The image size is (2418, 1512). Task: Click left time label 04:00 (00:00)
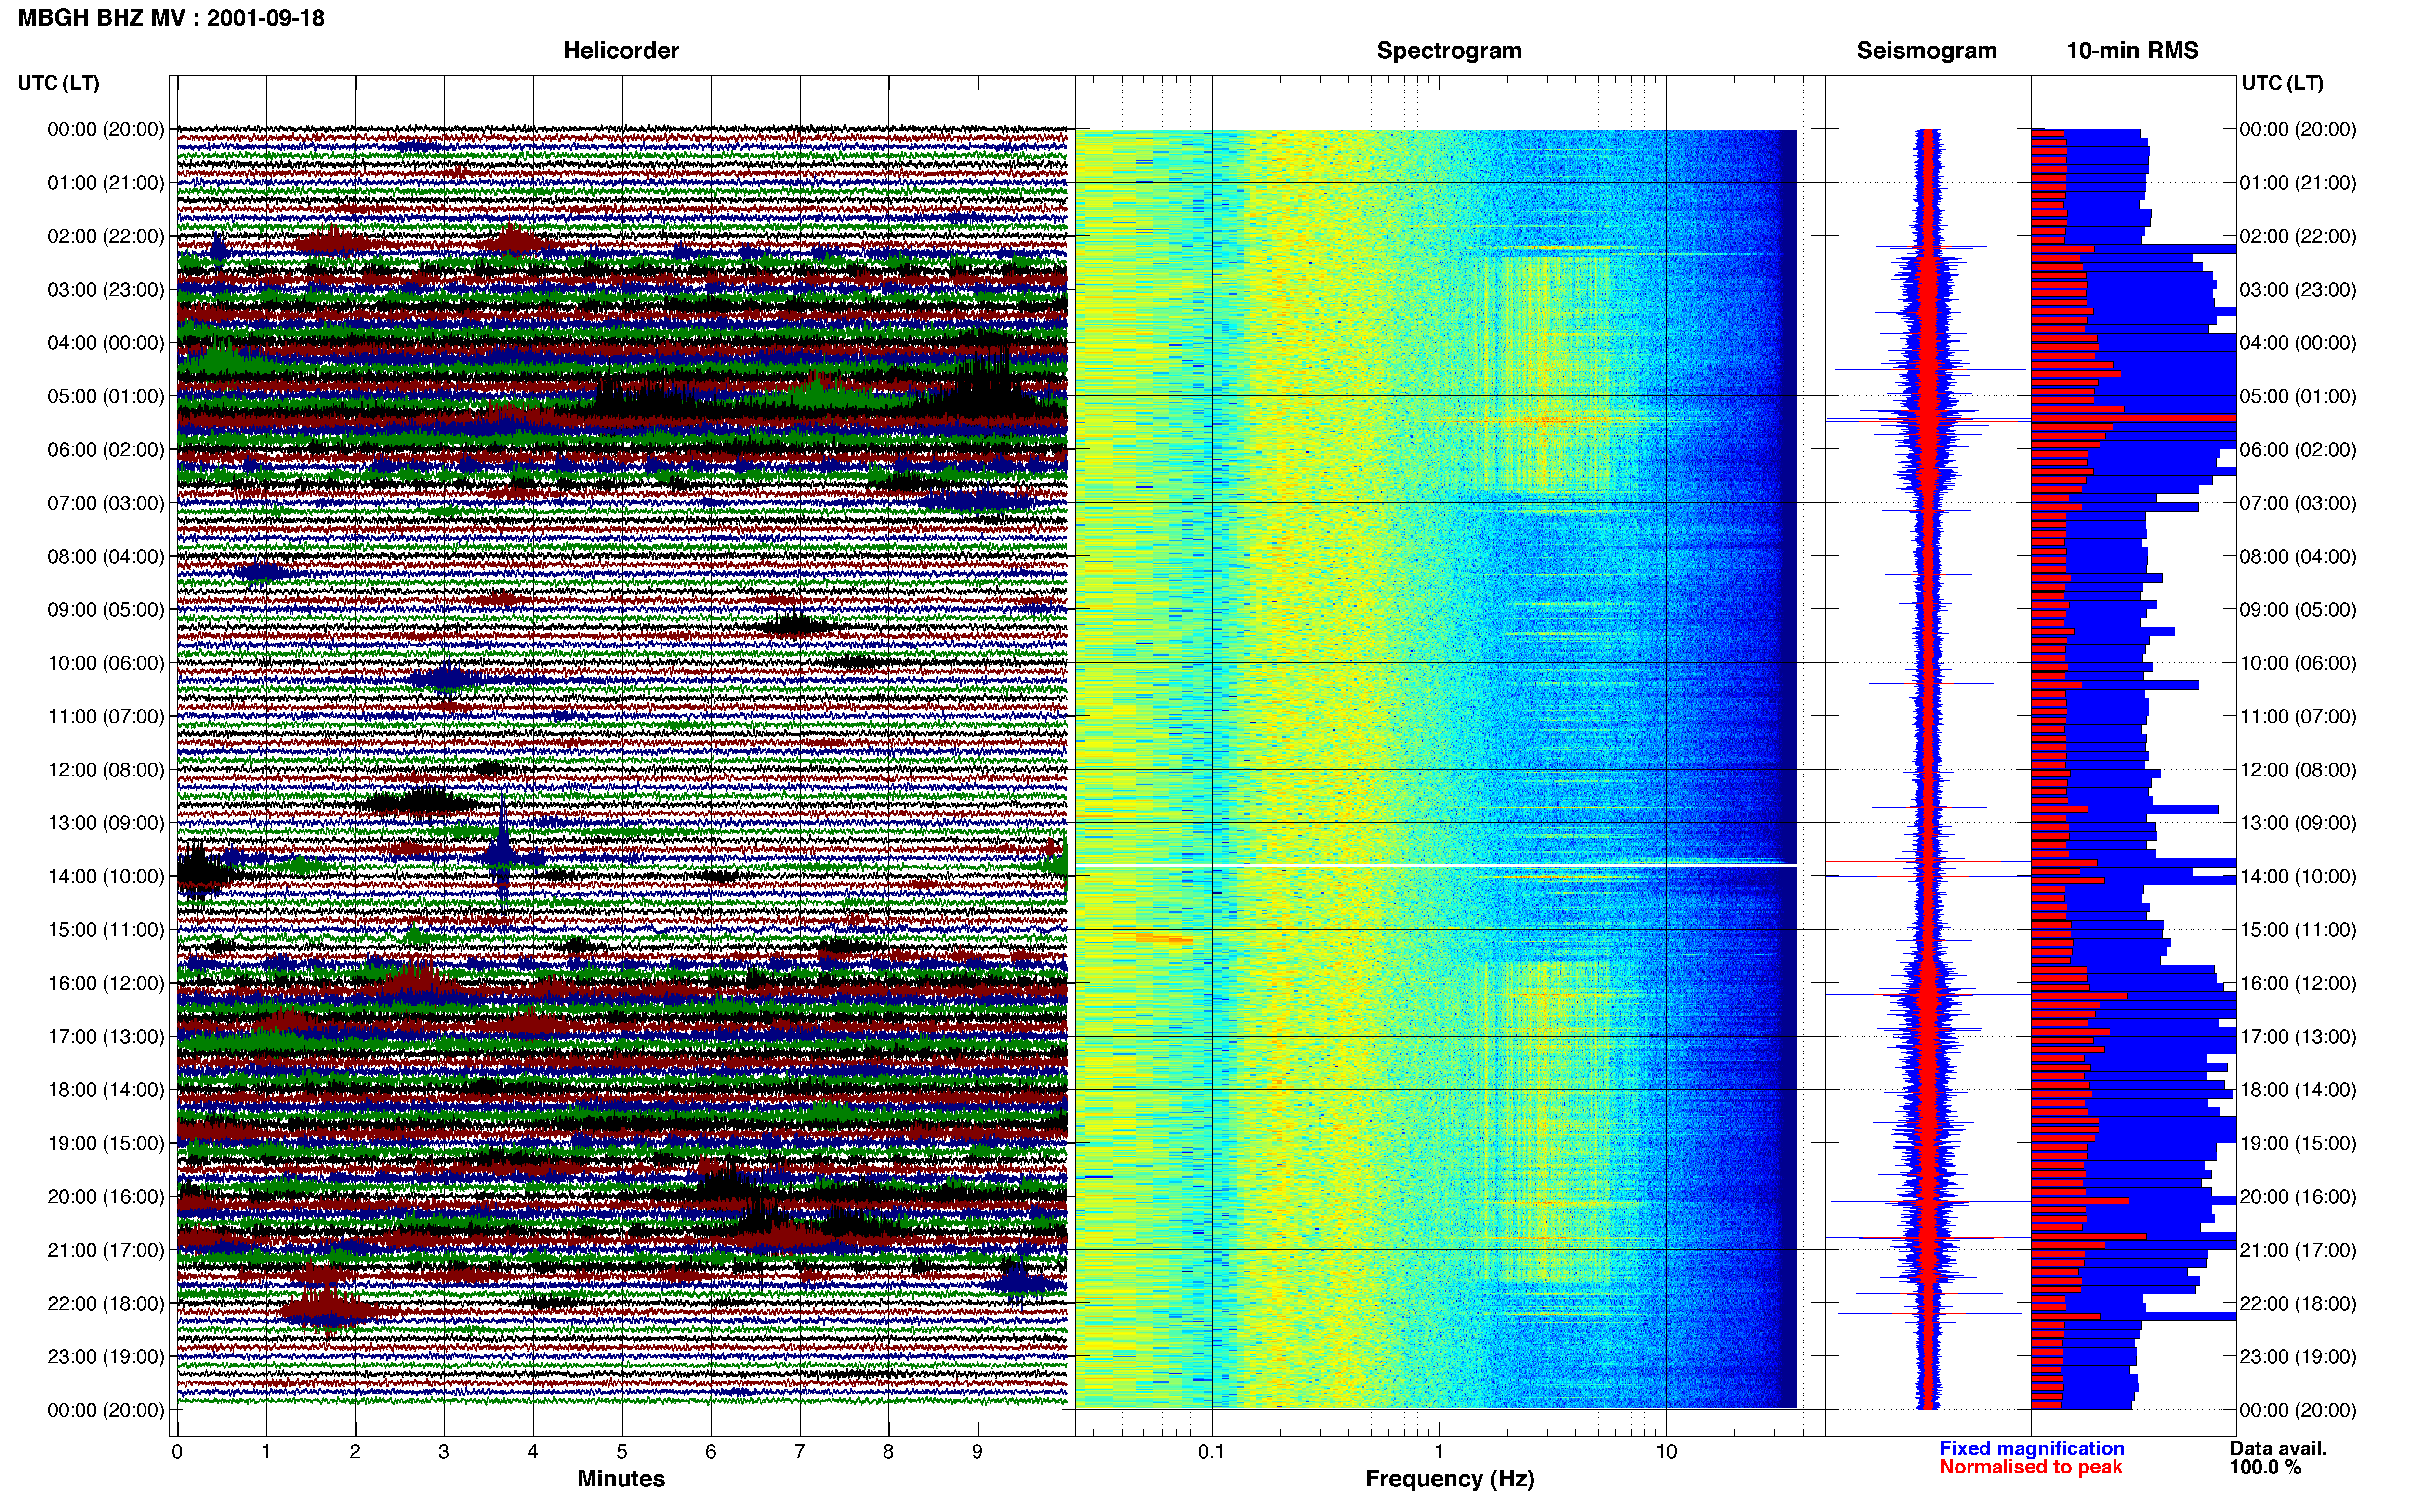pos(106,343)
